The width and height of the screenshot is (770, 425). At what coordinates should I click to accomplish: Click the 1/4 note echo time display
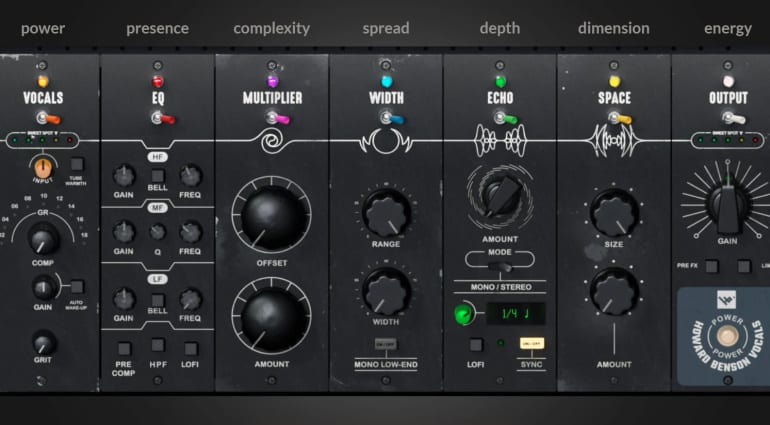515,313
